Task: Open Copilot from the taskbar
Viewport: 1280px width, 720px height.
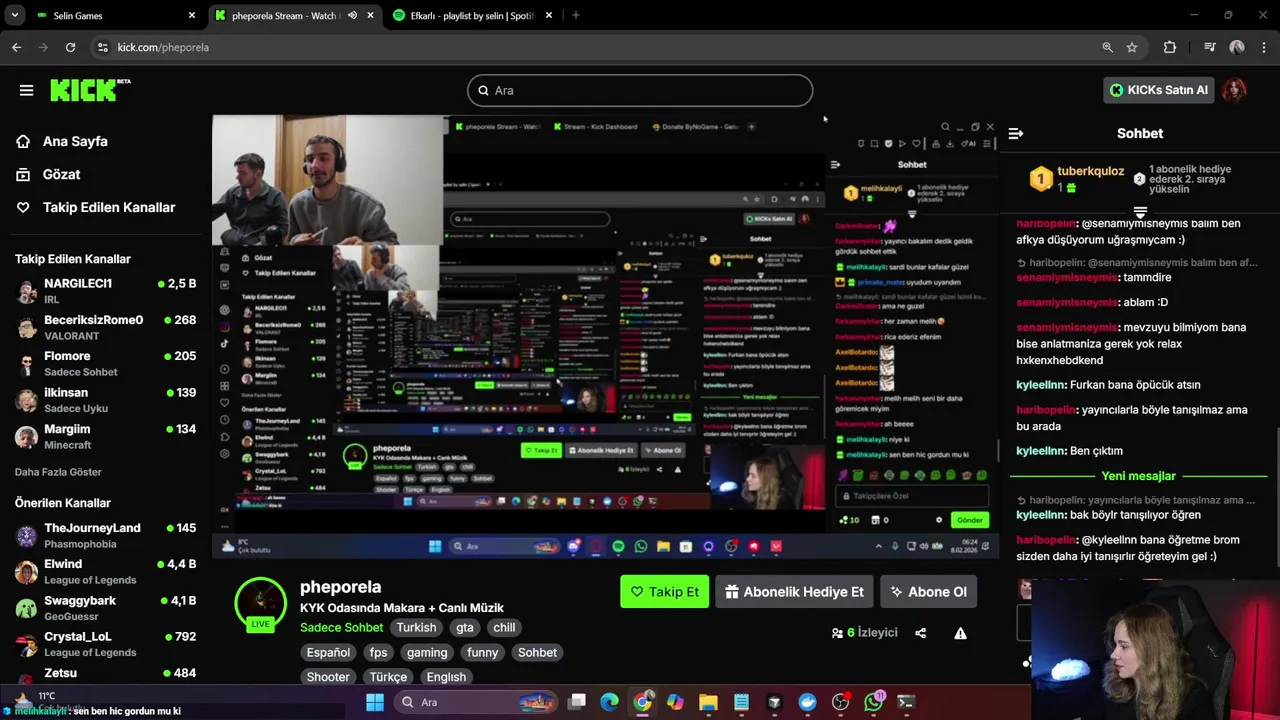Action: 675,702
